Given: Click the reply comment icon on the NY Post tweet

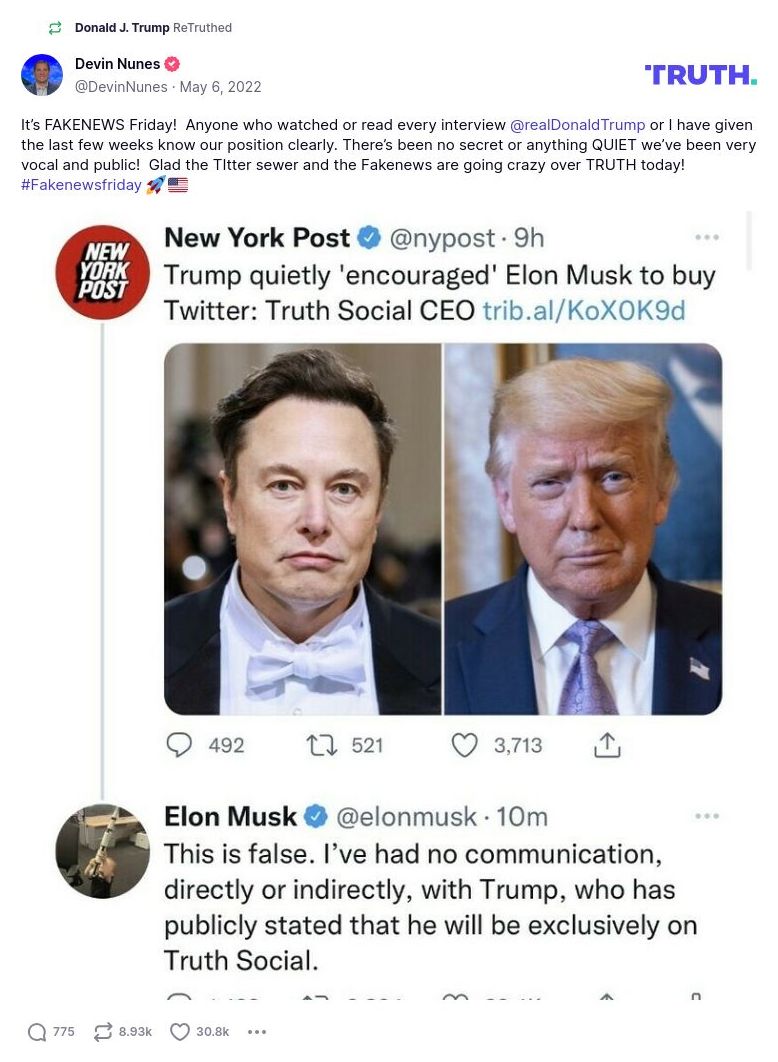Looking at the screenshot, I should point(178,745).
